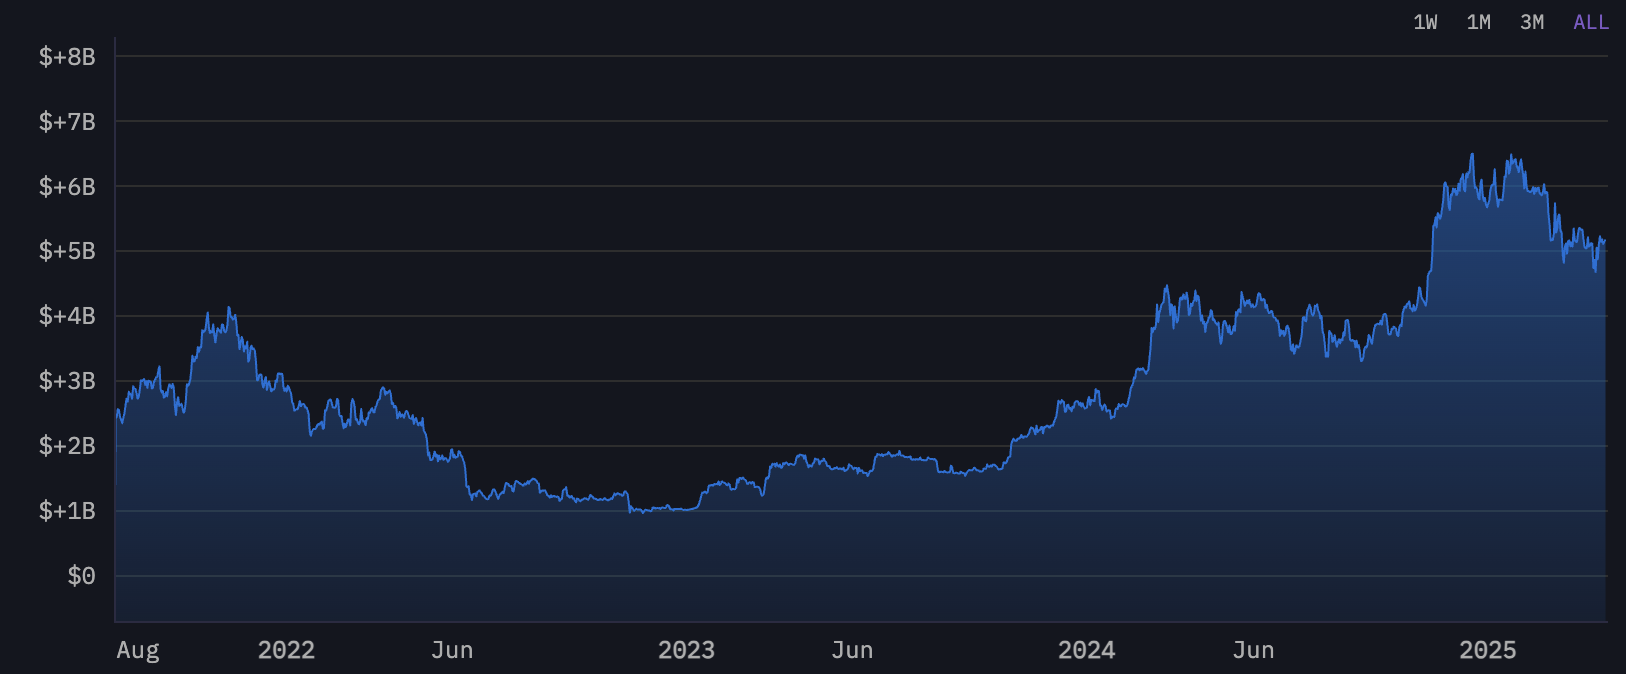Click the $0 axis label

[x=81, y=576]
